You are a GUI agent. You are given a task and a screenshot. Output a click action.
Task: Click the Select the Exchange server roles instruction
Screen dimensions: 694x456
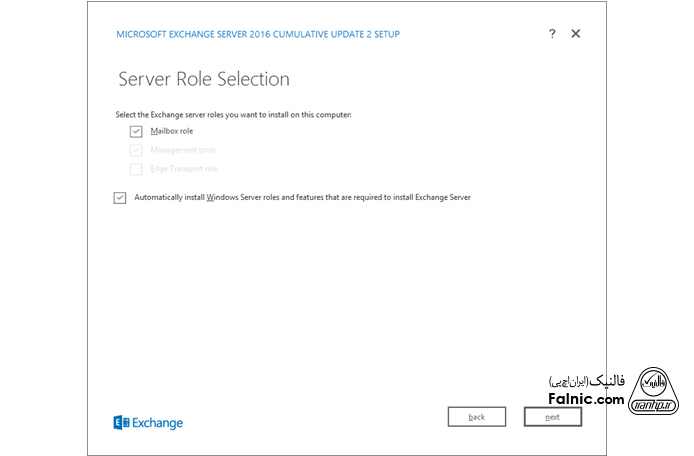[x=234, y=115]
